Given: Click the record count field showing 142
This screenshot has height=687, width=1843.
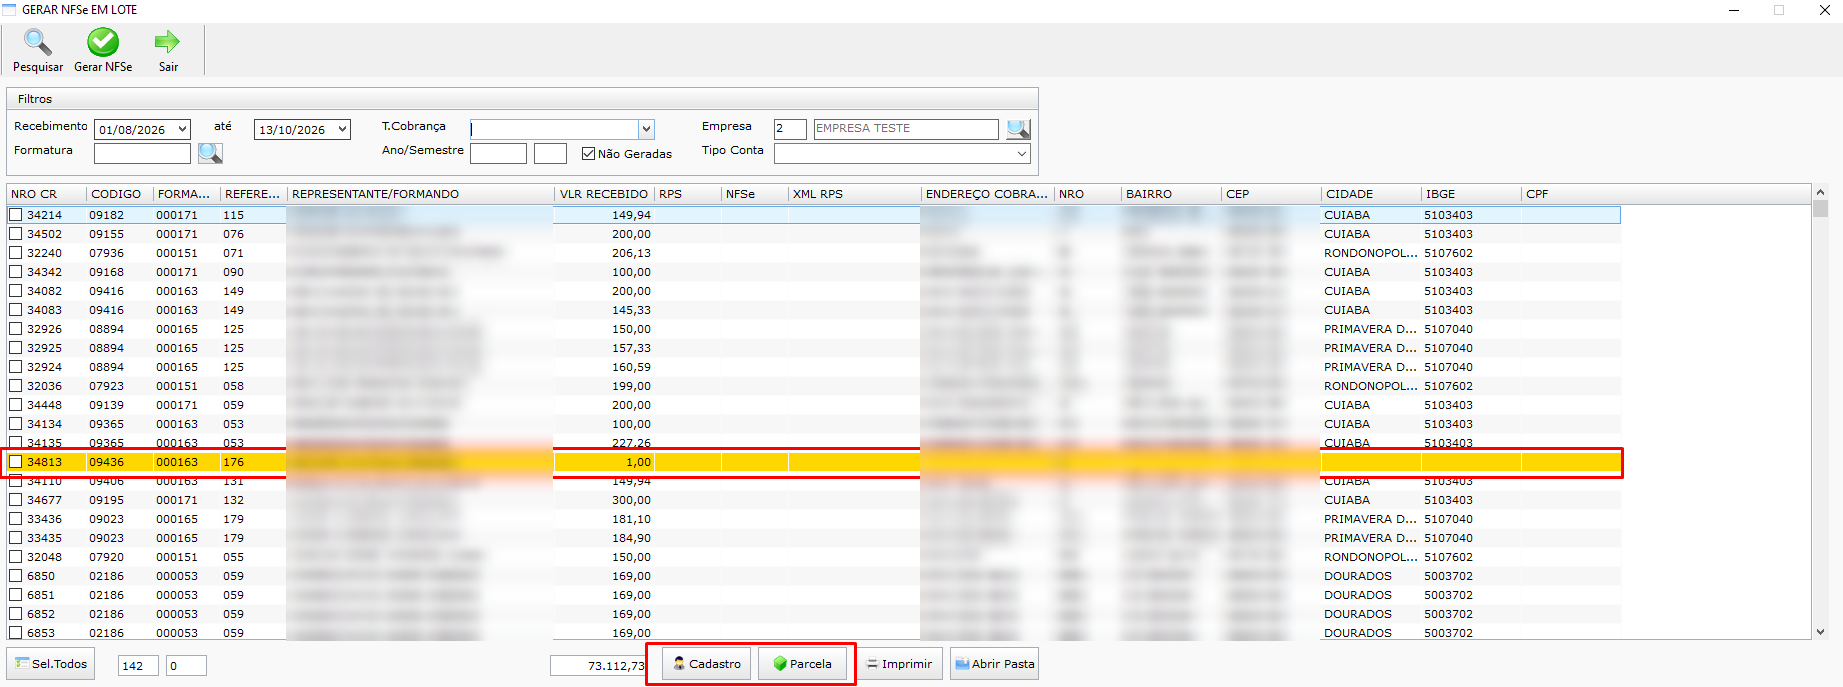Looking at the screenshot, I should click(x=138, y=666).
